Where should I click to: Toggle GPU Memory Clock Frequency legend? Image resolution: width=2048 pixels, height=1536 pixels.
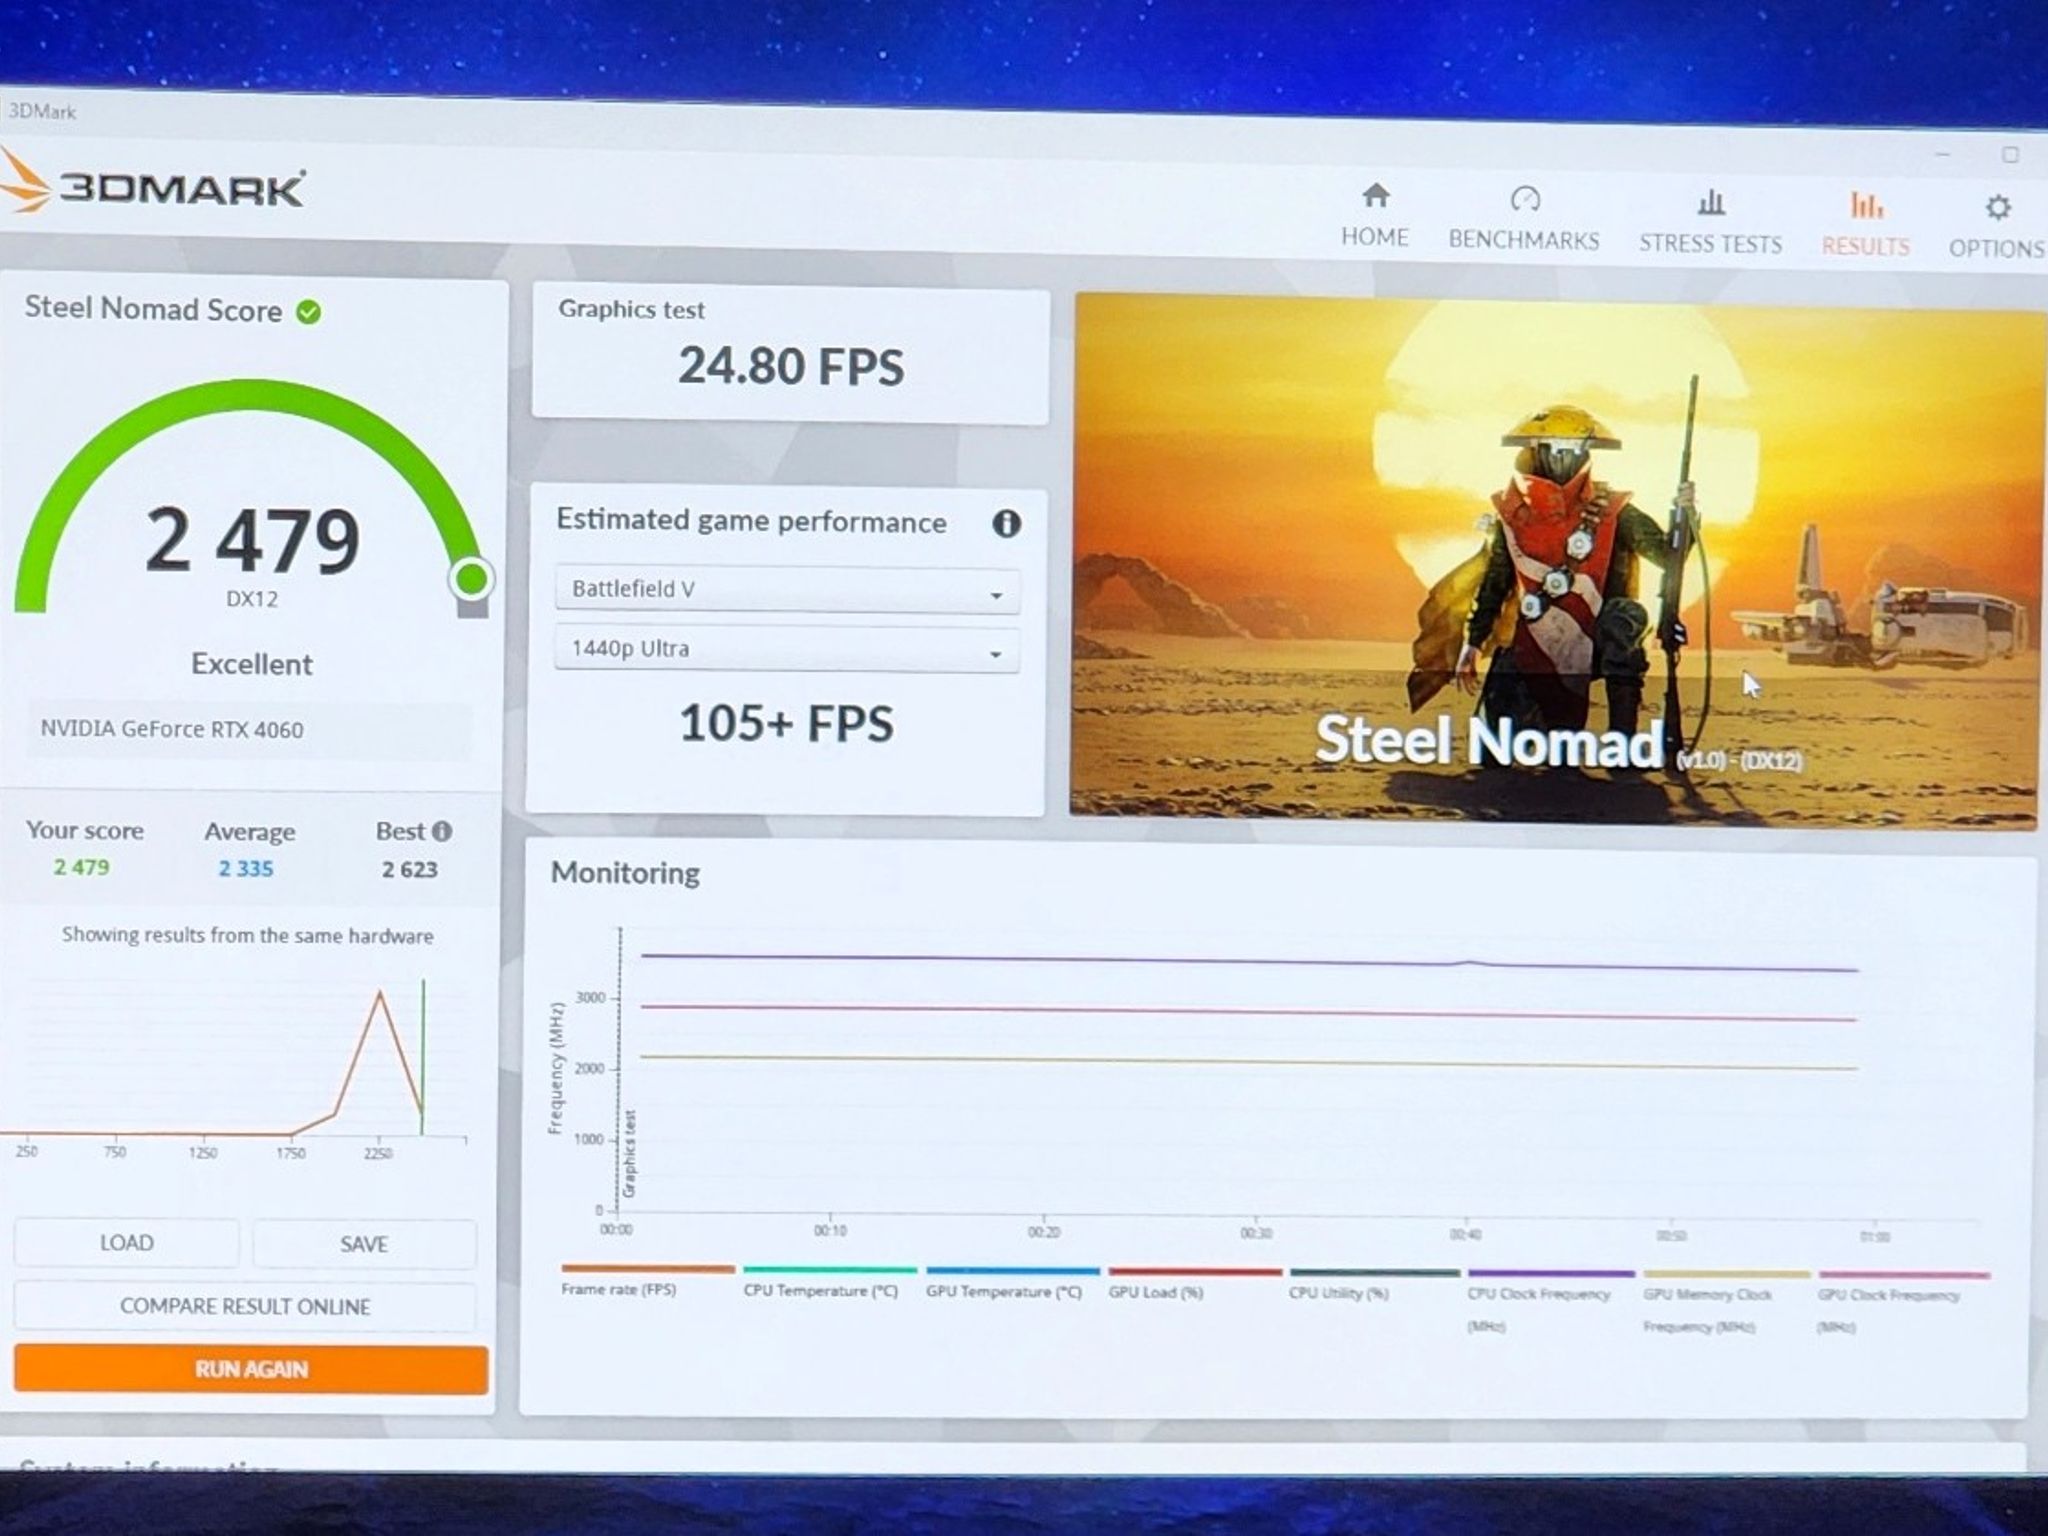[1726, 1303]
